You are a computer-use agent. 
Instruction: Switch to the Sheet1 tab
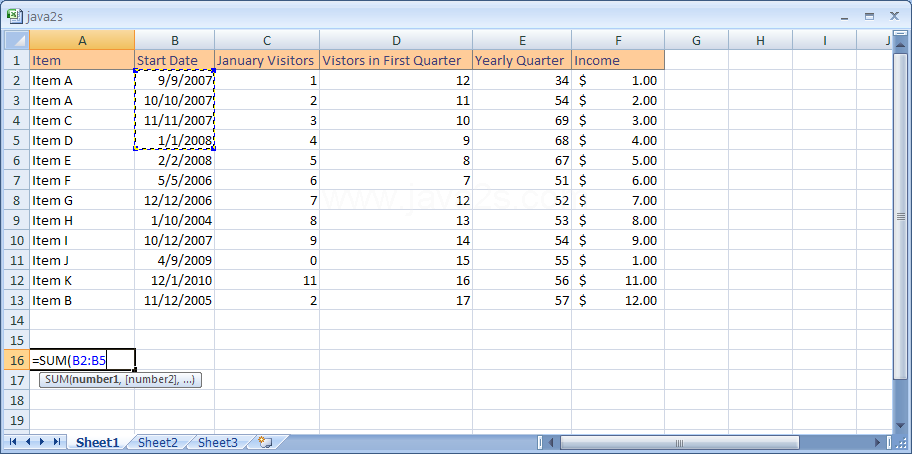click(x=97, y=442)
